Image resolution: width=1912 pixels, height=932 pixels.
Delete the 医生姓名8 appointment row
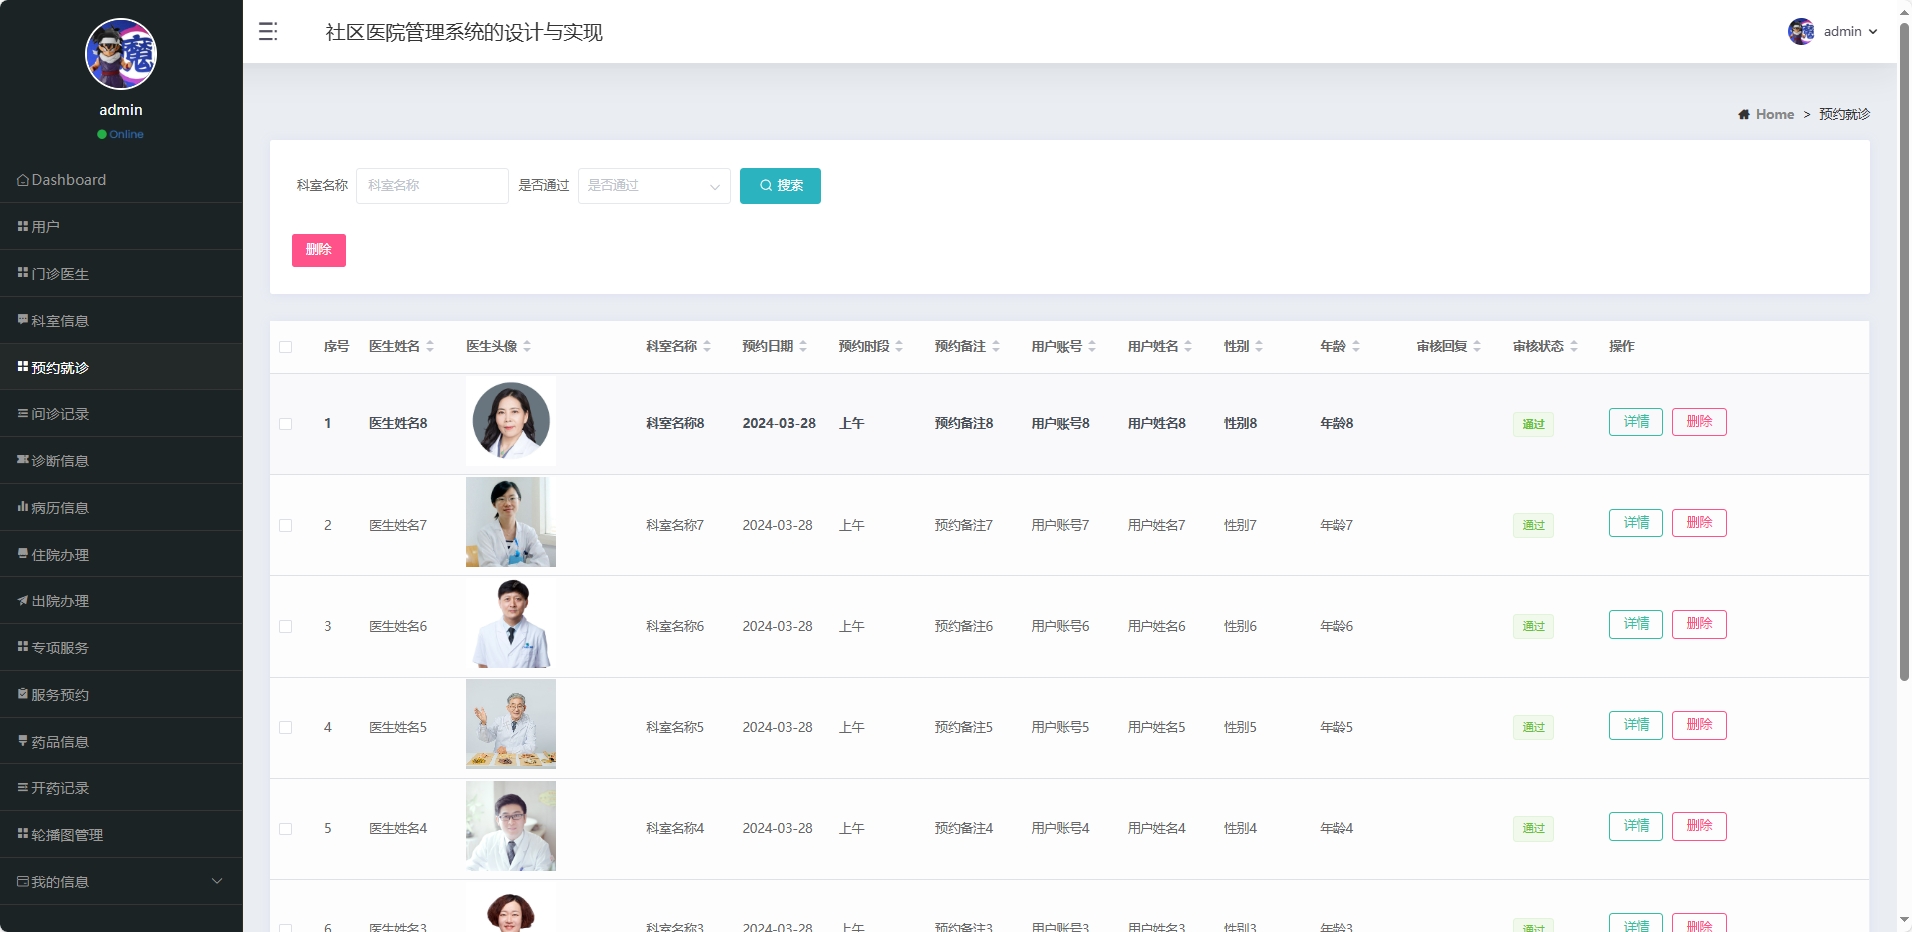[x=1699, y=422]
